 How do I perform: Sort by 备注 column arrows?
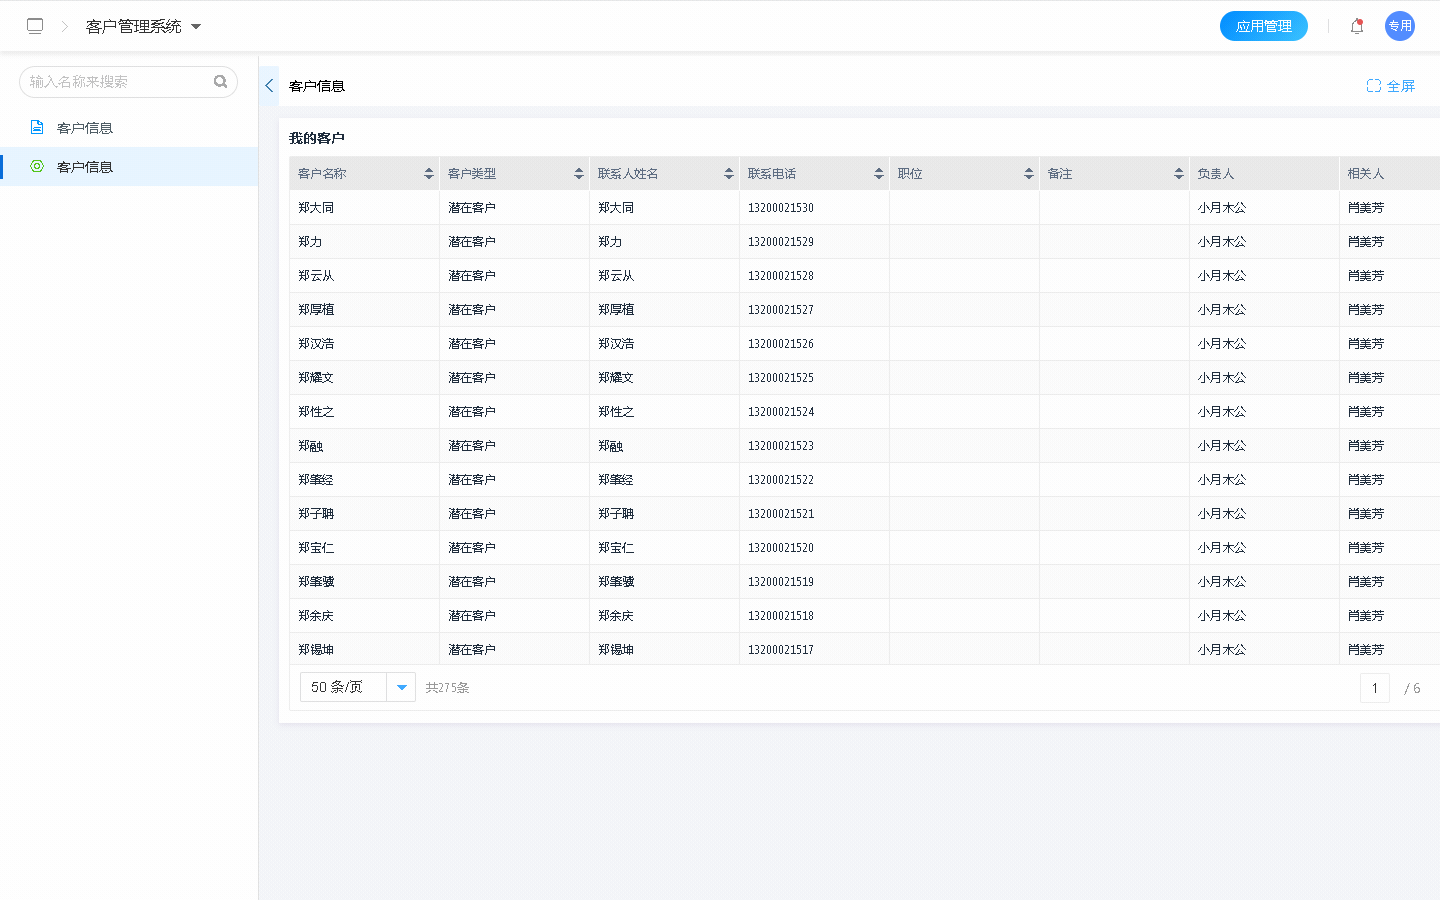pyautogui.click(x=1179, y=174)
